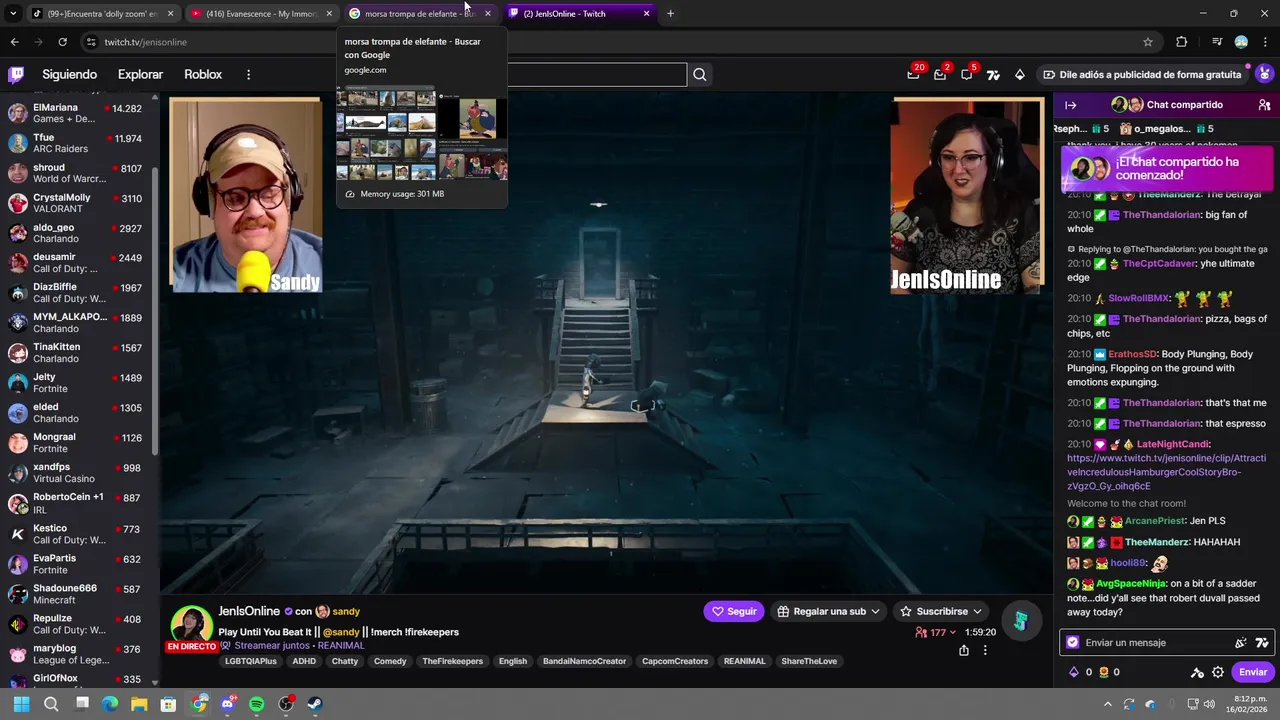Click JenIsOnline streamer avatar below video
1280x720 pixels.
coord(190,625)
